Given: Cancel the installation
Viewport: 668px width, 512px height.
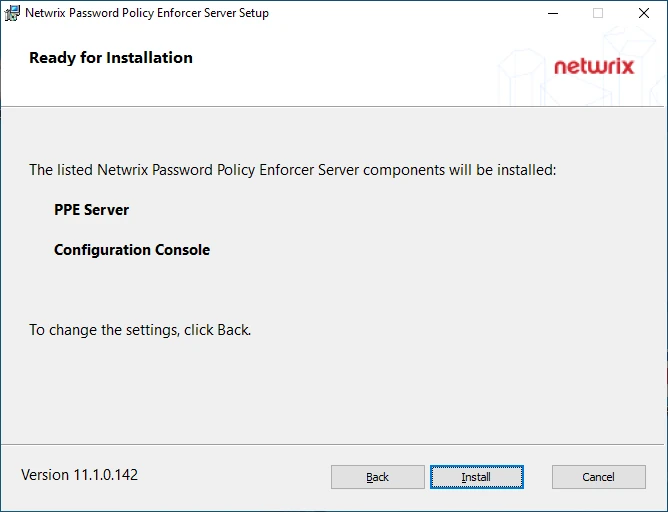Looking at the screenshot, I should tap(598, 477).
